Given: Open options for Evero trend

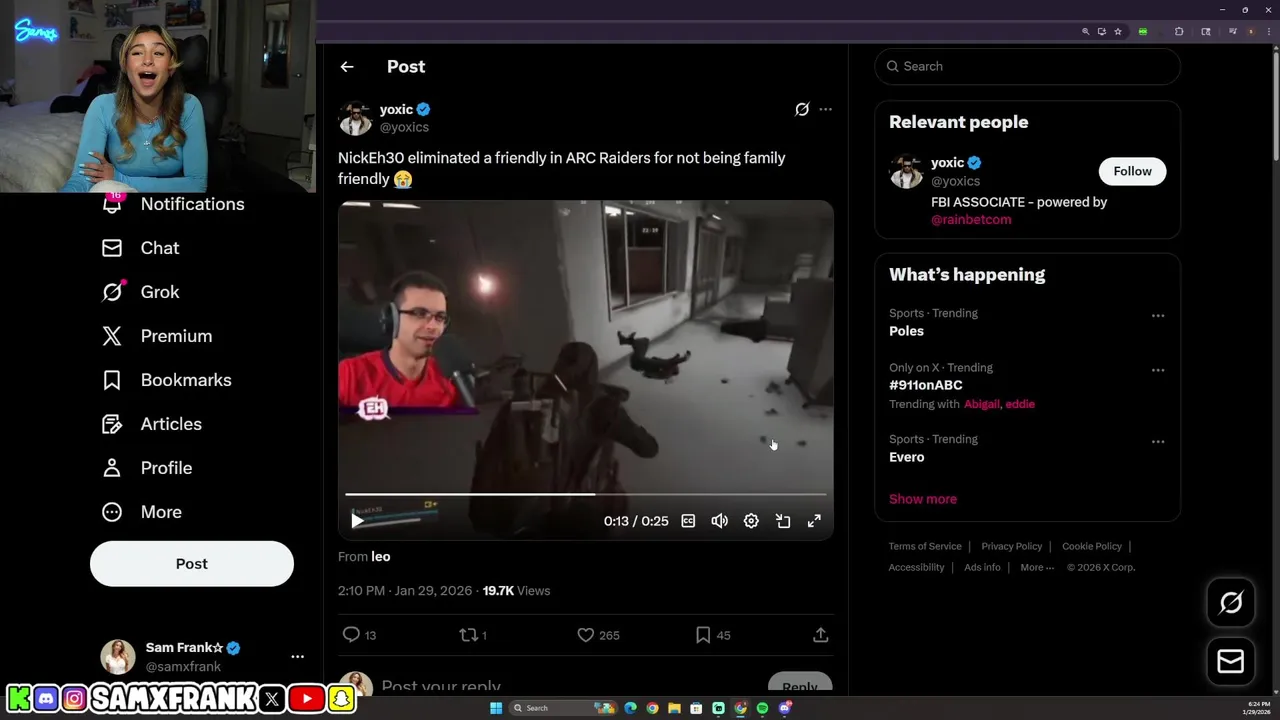Looking at the screenshot, I should (x=1158, y=442).
